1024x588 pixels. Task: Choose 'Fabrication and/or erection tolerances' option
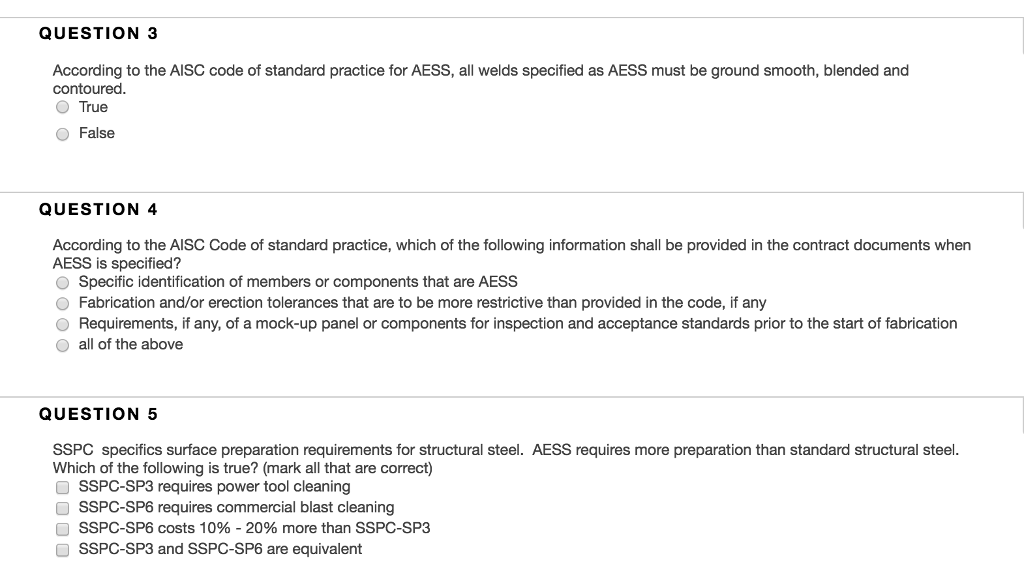pyautogui.click(x=62, y=303)
